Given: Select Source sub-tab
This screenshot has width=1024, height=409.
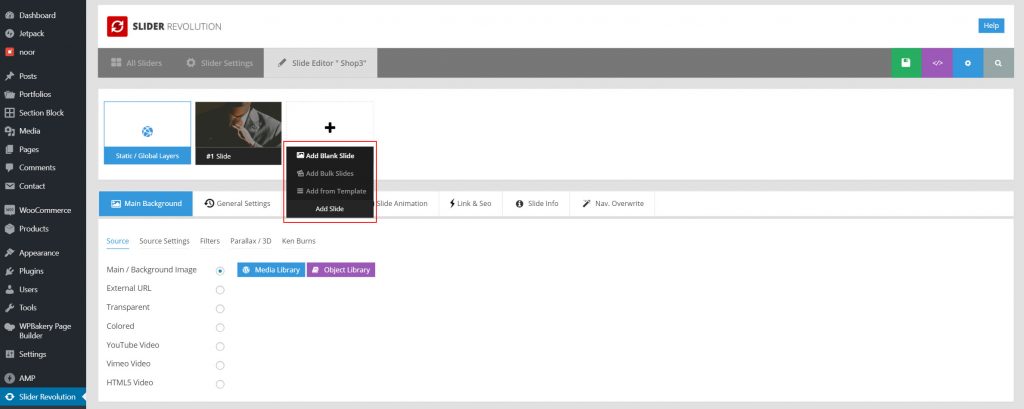Looking at the screenshot, I should tap(118, 241).
